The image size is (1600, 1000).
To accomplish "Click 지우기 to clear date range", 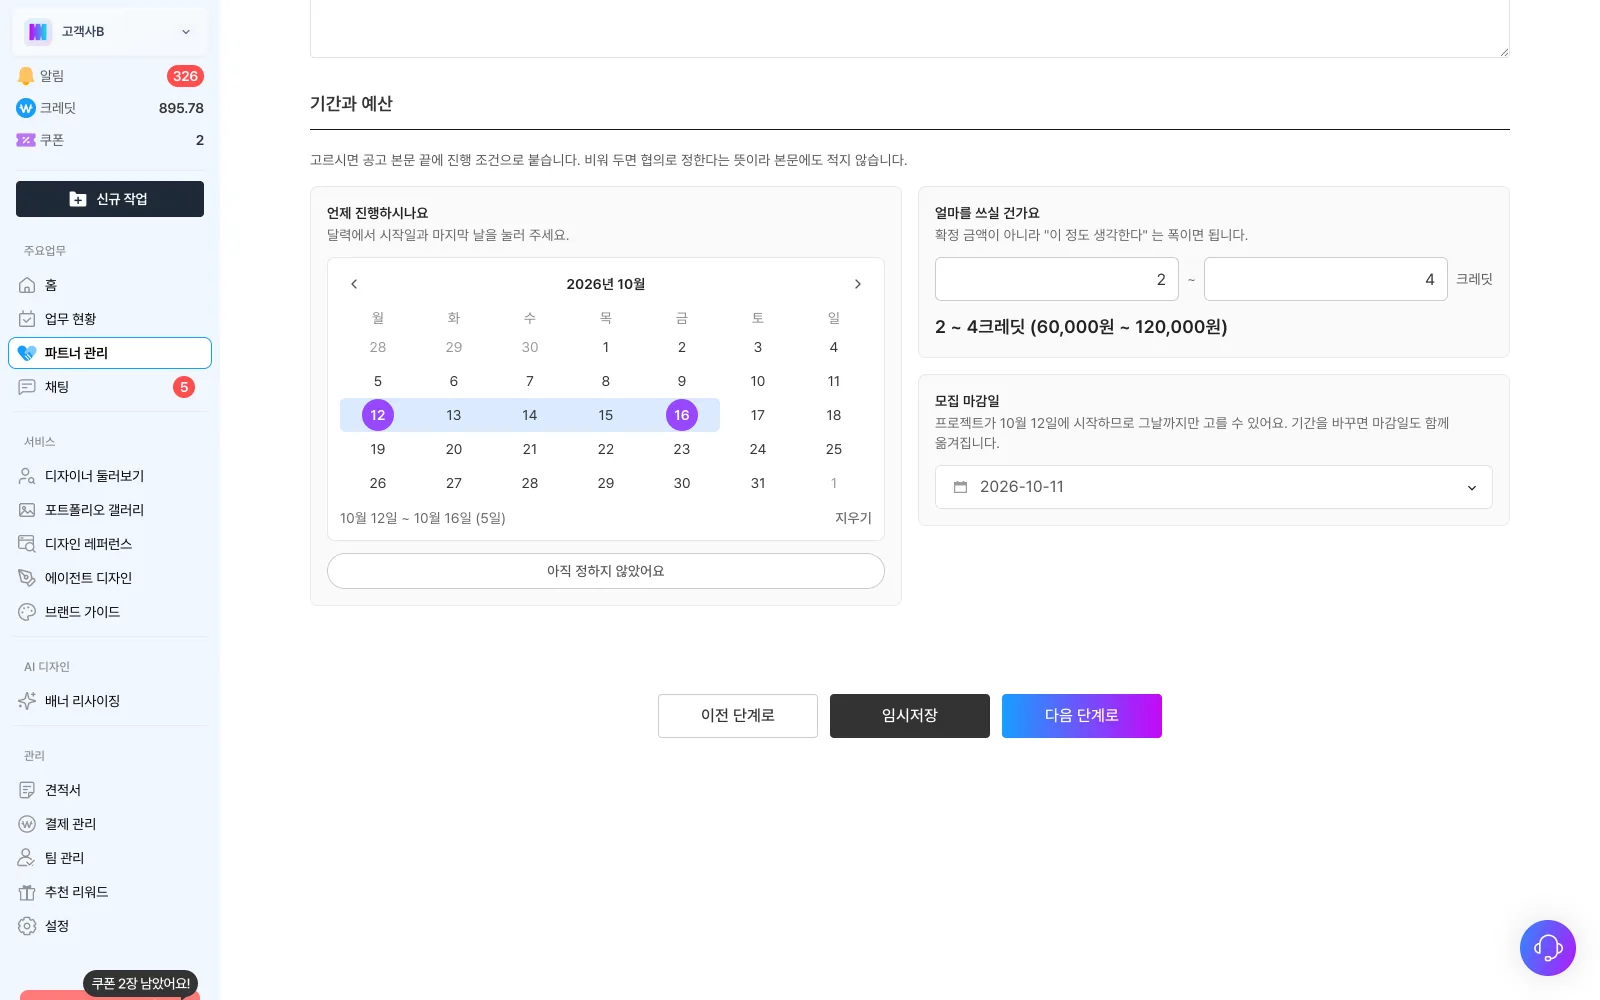I will (853, 518).
